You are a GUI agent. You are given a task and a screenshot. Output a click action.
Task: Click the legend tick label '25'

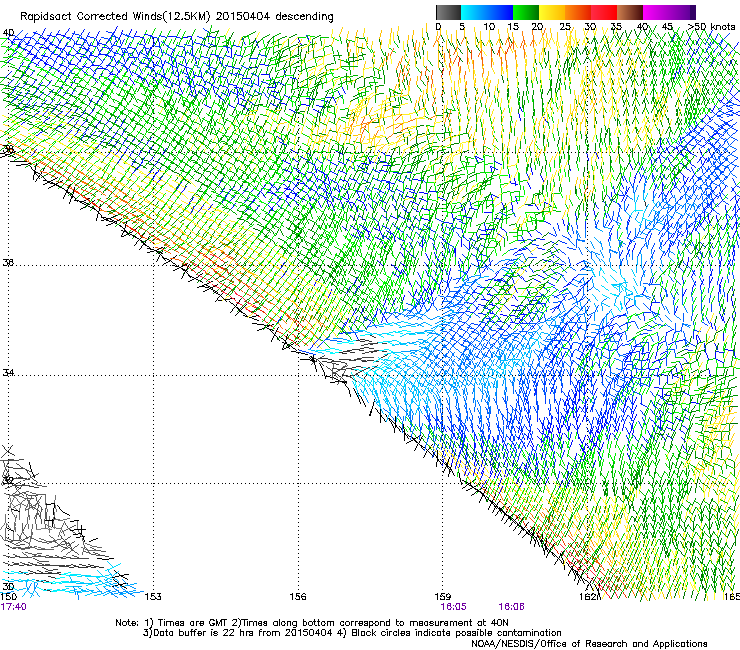click(x=564, y=27)
